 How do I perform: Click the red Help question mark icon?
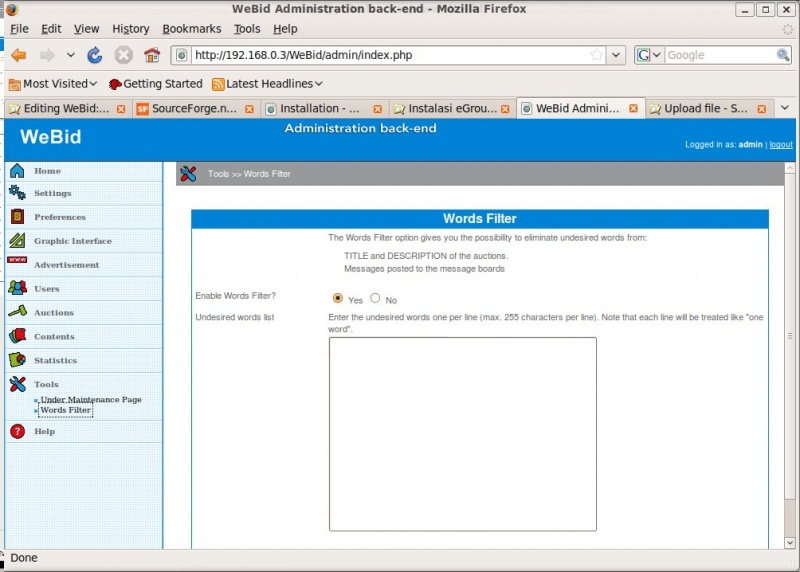pyautogui.click(x=17, y=432)
